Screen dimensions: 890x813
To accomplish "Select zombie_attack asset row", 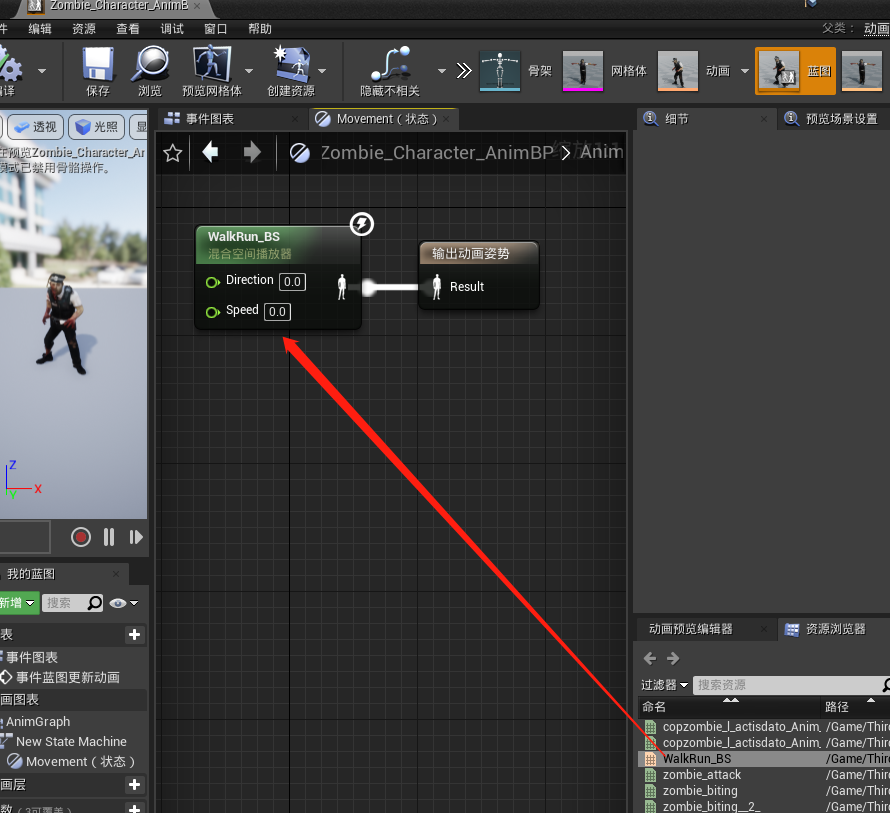I will (x=764, y=774).
